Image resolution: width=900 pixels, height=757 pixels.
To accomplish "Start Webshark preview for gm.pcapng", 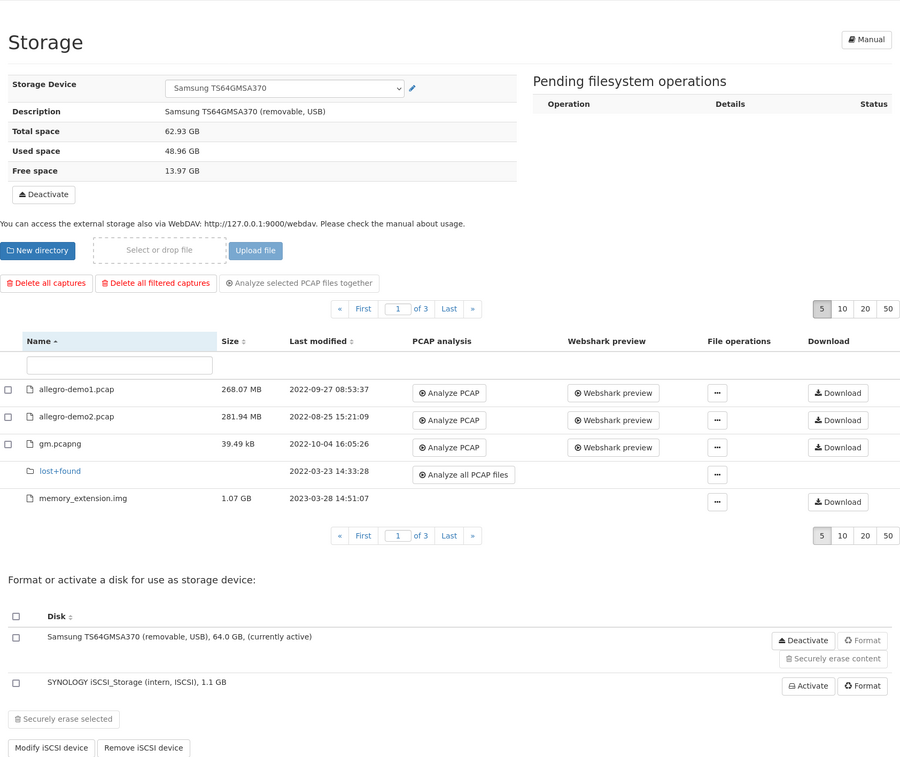I will click(613, 448).
